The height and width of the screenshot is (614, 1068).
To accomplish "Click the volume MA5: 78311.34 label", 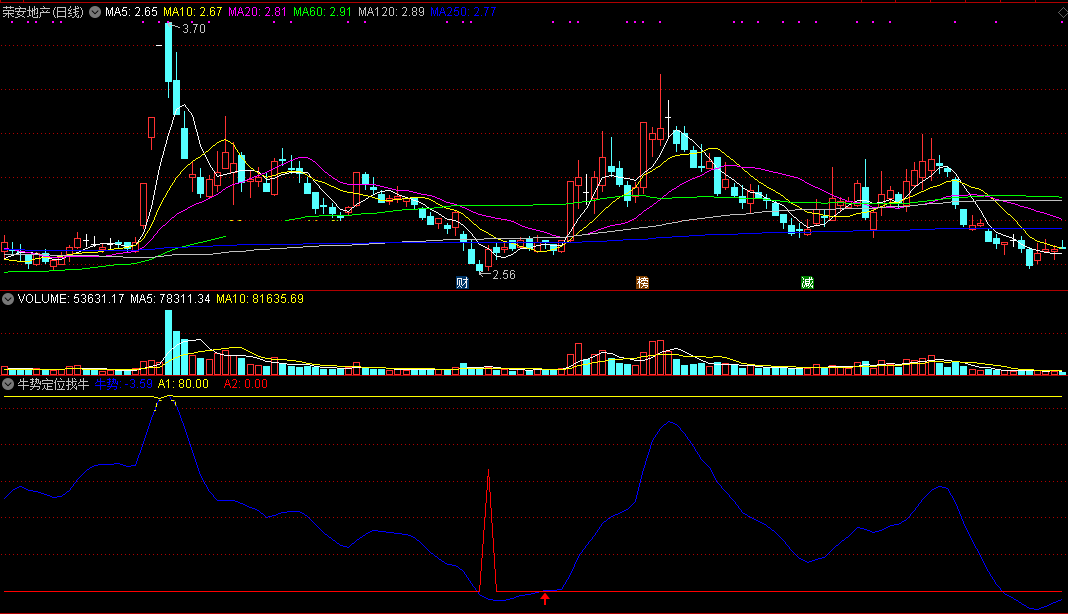I will tap(170, 299).
